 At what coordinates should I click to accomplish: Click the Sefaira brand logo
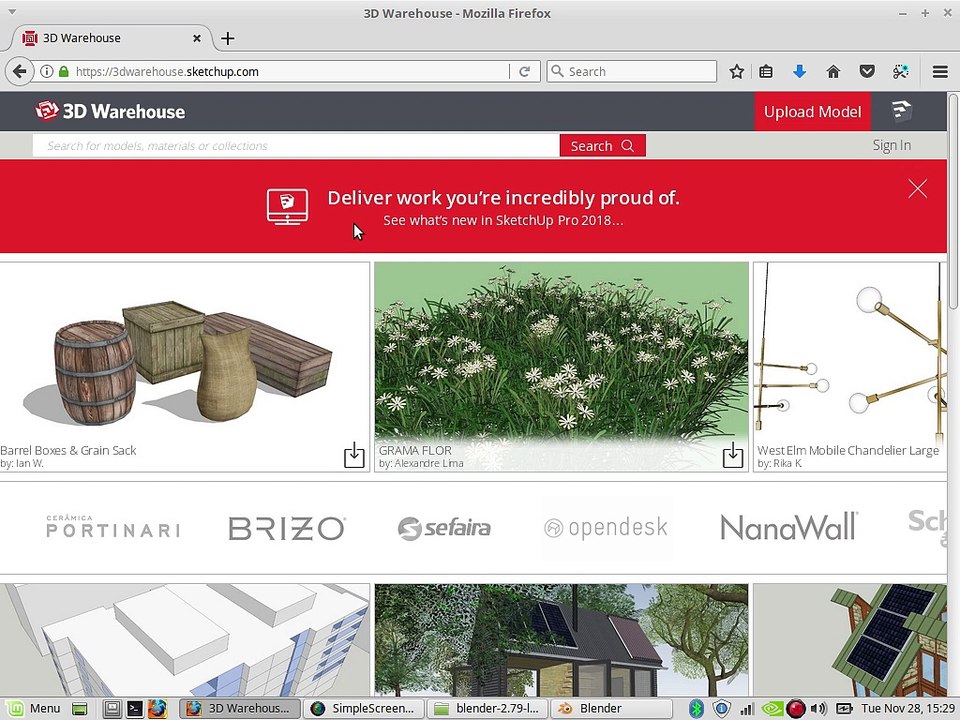(444, 528)
